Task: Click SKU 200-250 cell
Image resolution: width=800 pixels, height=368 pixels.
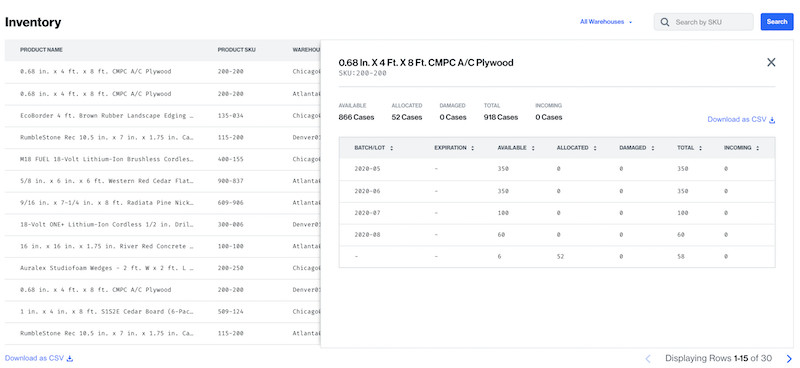Action: point(231,267)
